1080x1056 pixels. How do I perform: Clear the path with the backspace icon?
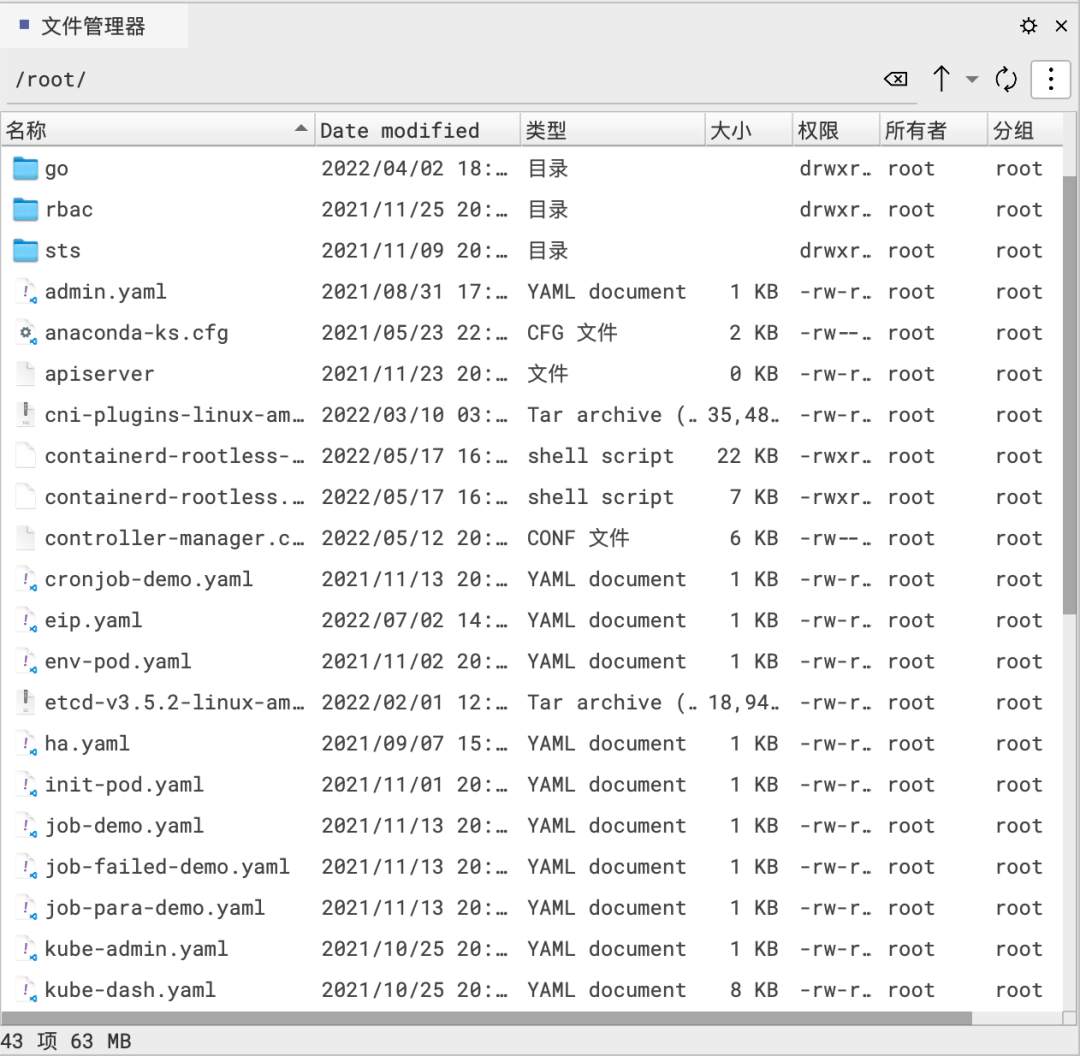pyautogui.click(x=895, y=79)
